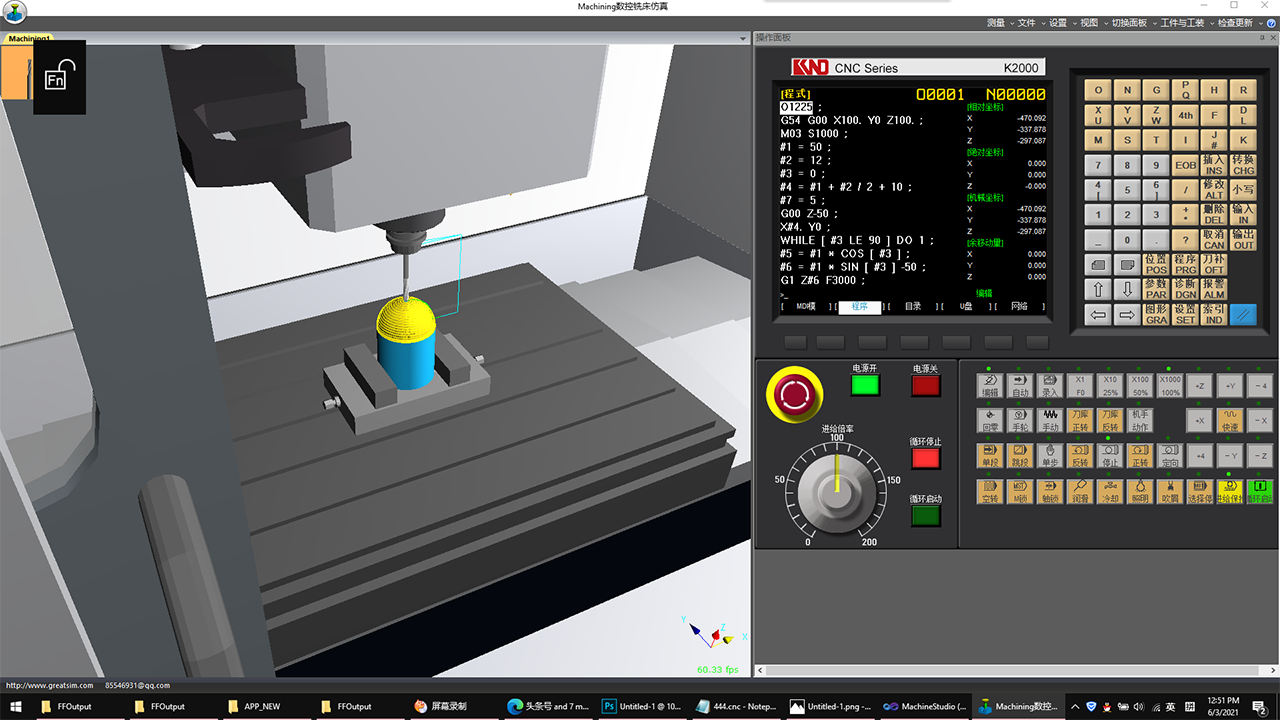Select 手轮 handwheel mode key
Screen dimensions: 1280x720
click(1019, 420)
